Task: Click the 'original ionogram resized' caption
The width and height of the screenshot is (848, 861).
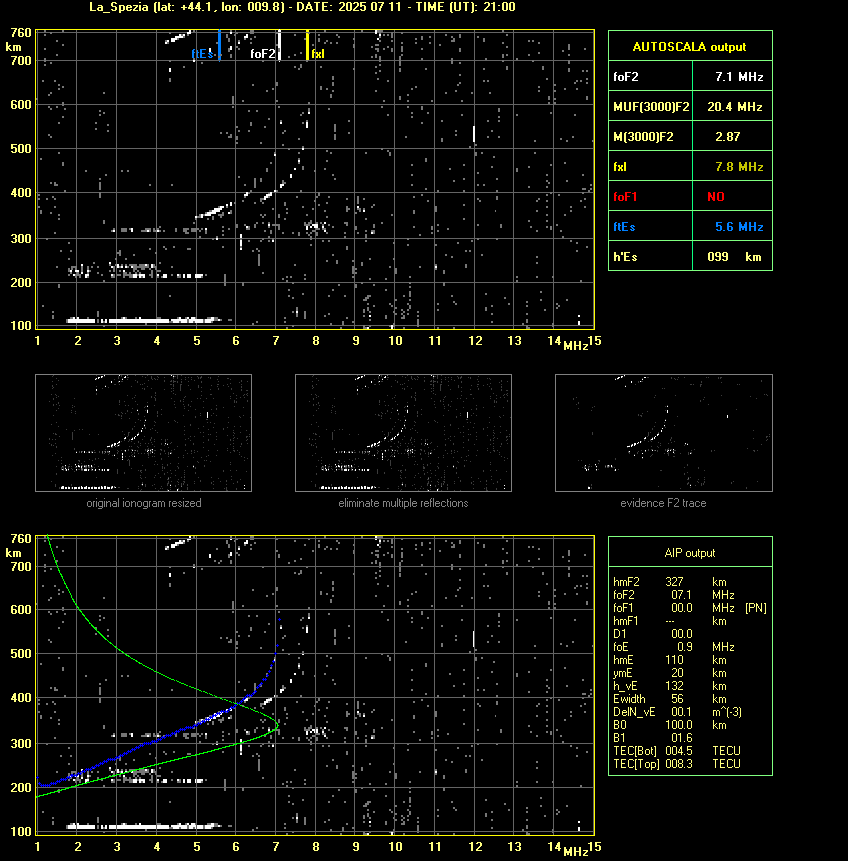Action: (144, 503)
